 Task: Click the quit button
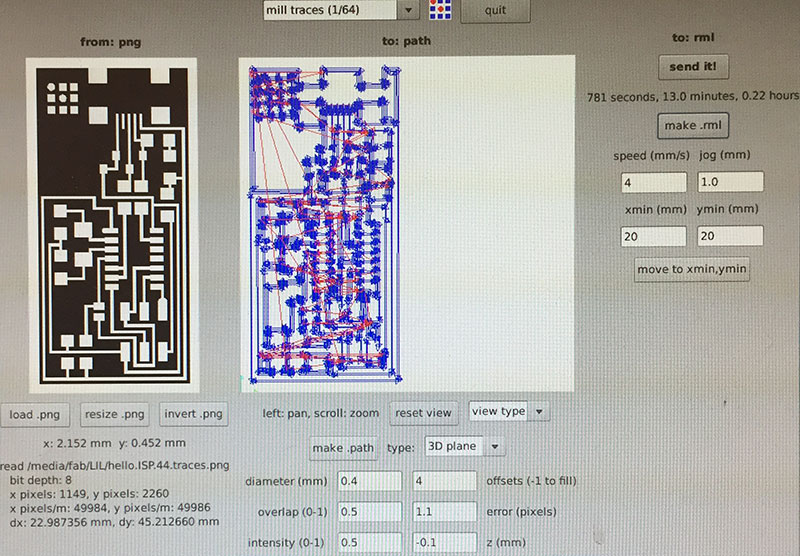(x=495, y=10)
